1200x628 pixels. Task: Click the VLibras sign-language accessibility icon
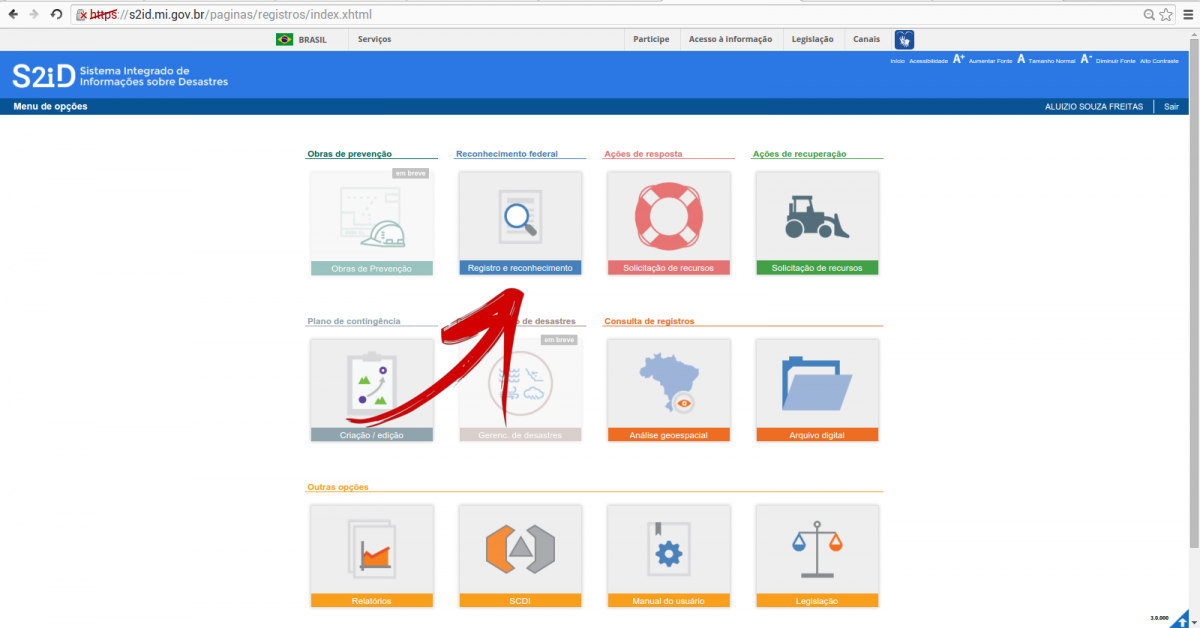[x=904, y=40]
